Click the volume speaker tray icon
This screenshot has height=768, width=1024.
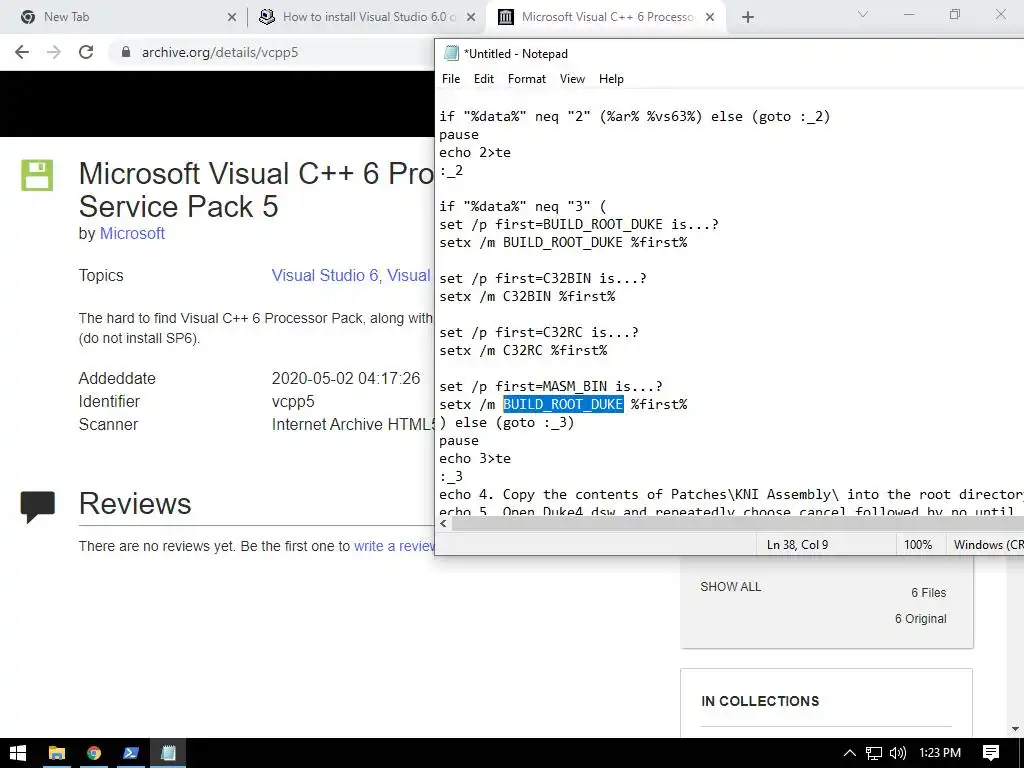pos(898,753)
